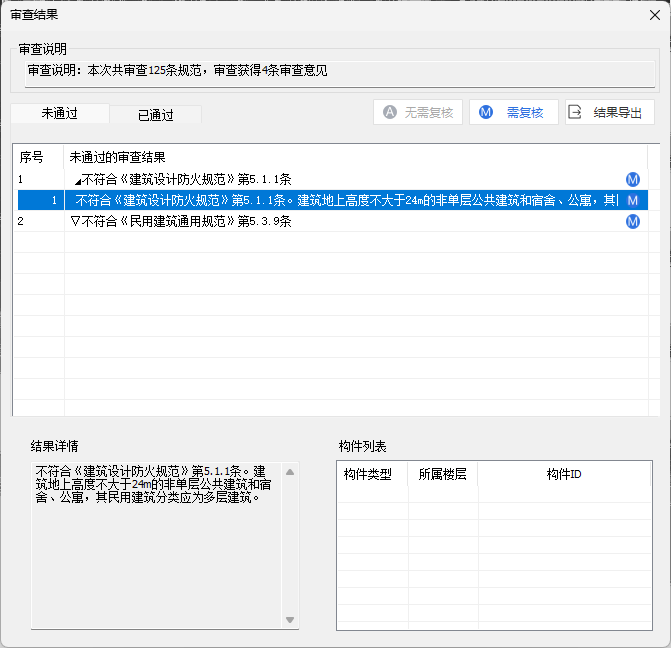Click down arrow of 结果详情 scrollbar

(290, 620)
